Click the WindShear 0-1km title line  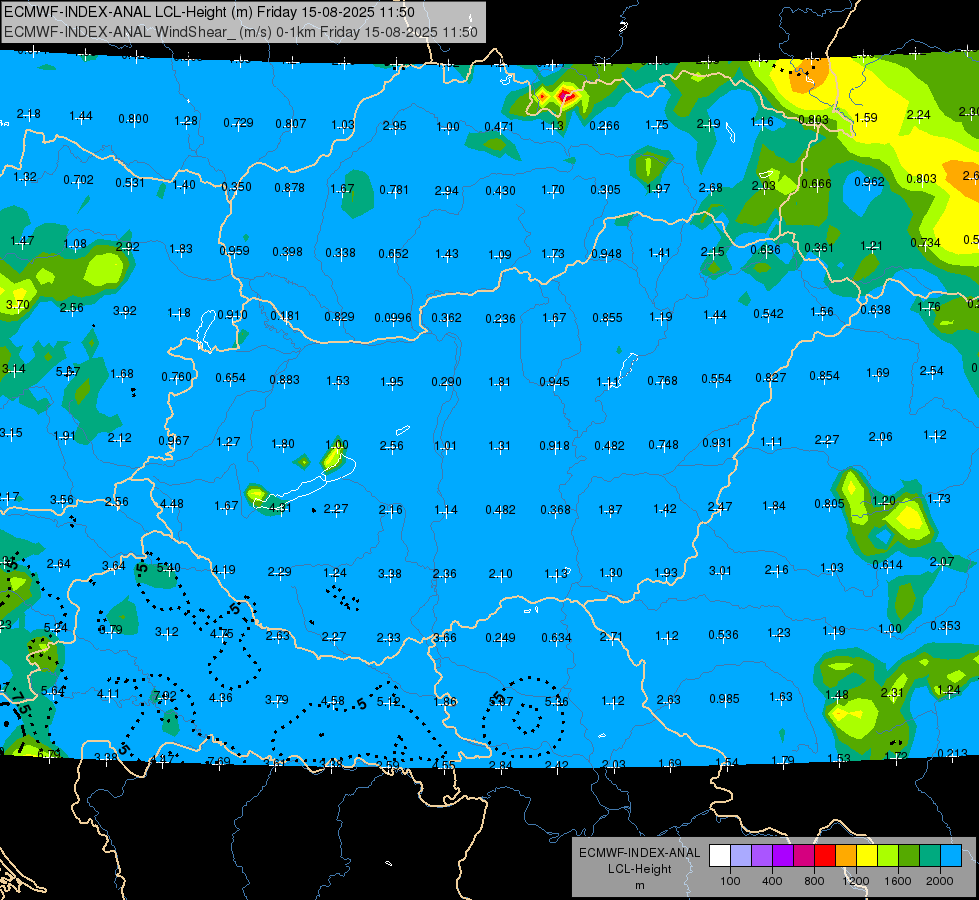click(x=240, y=32)
